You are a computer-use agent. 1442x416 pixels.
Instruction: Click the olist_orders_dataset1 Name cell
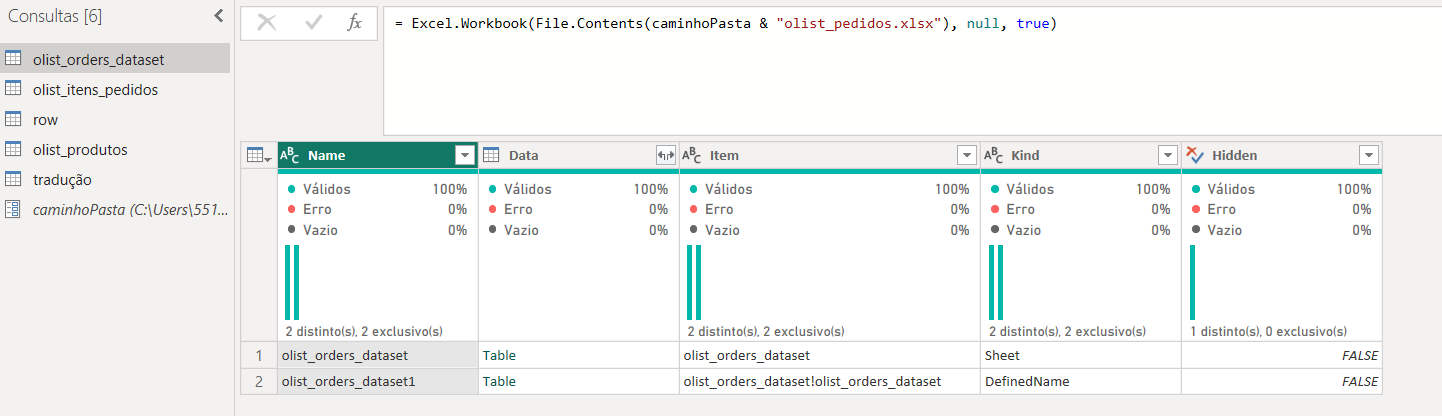pyautogui.click(x=377, y=381)
